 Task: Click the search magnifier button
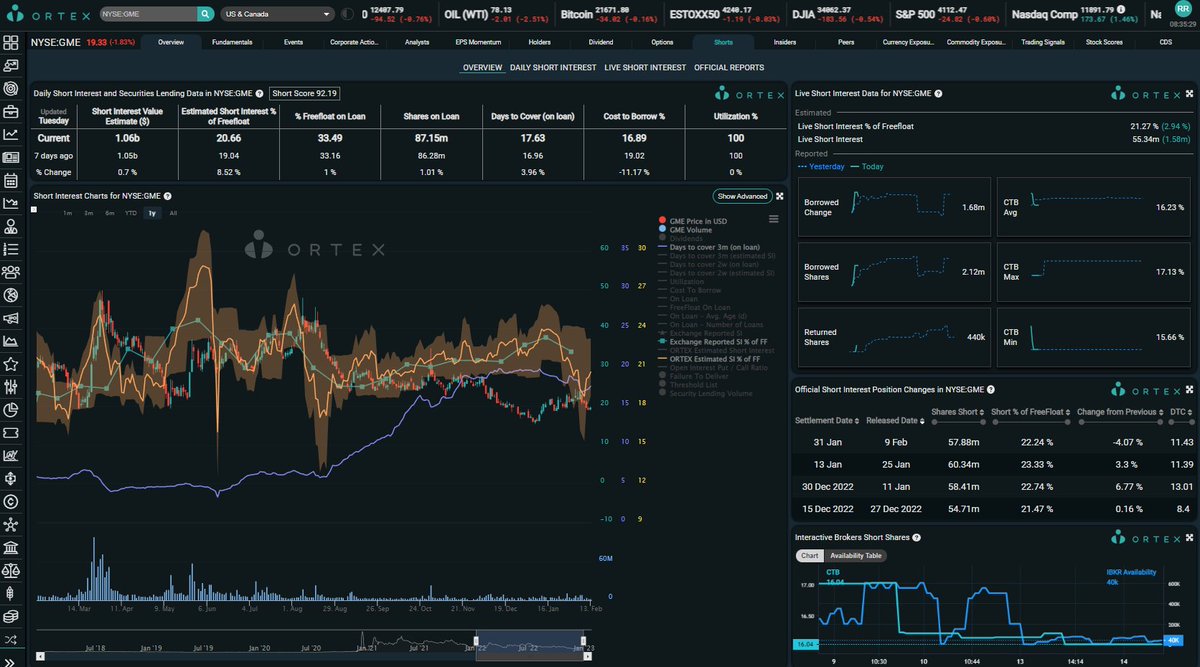[205, 15]
